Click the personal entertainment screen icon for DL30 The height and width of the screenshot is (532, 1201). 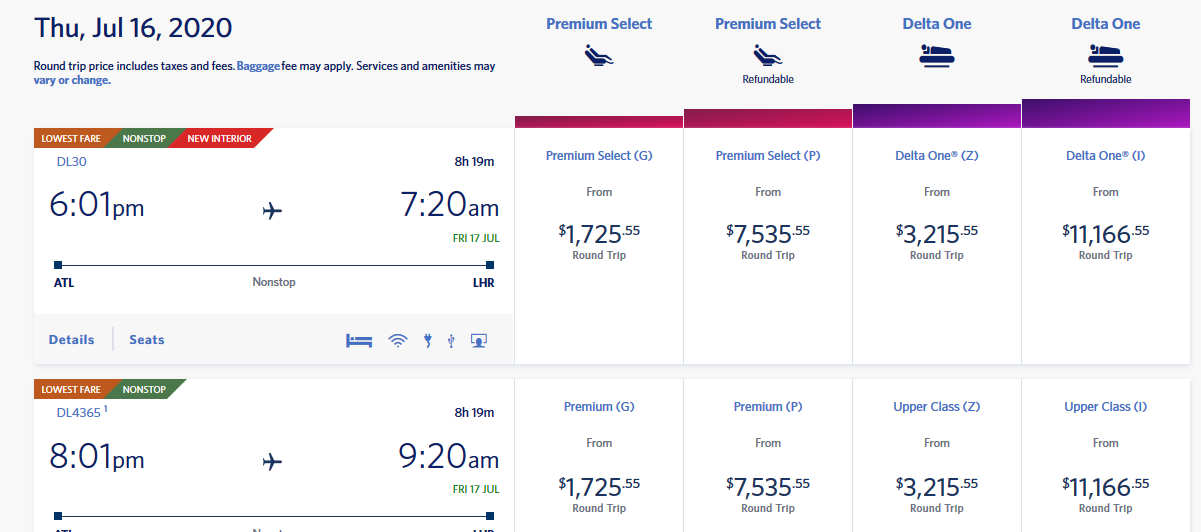(480, 341)
